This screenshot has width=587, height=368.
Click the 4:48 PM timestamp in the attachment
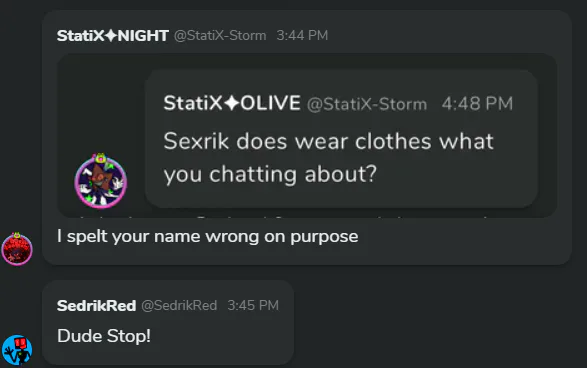point(477,104)
